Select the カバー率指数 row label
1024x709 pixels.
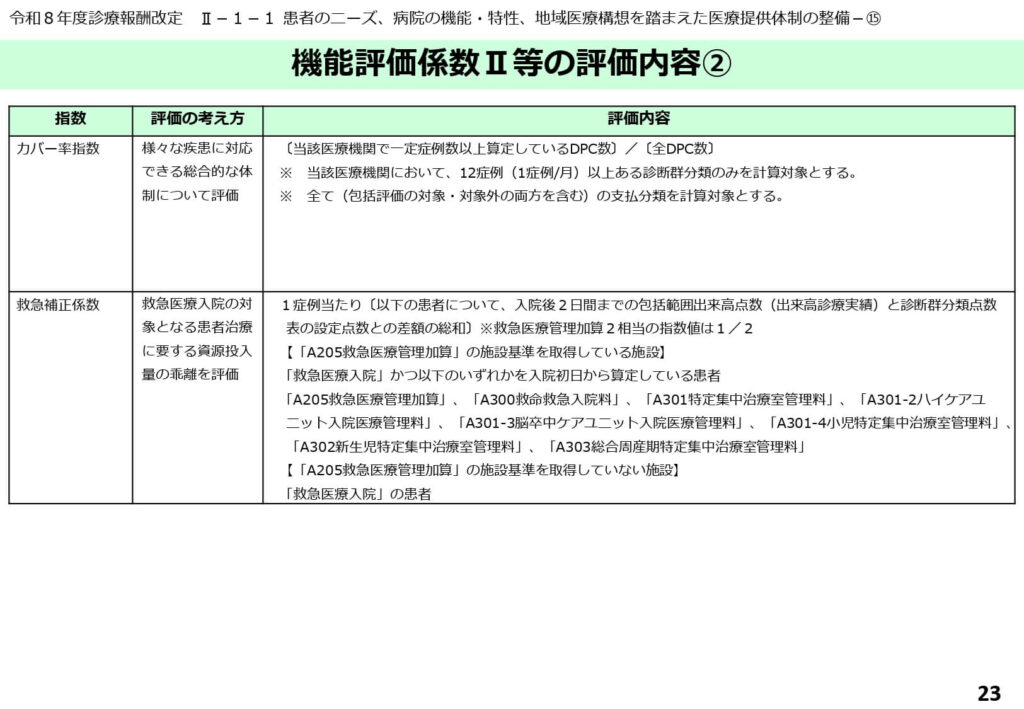click(58, 149)
